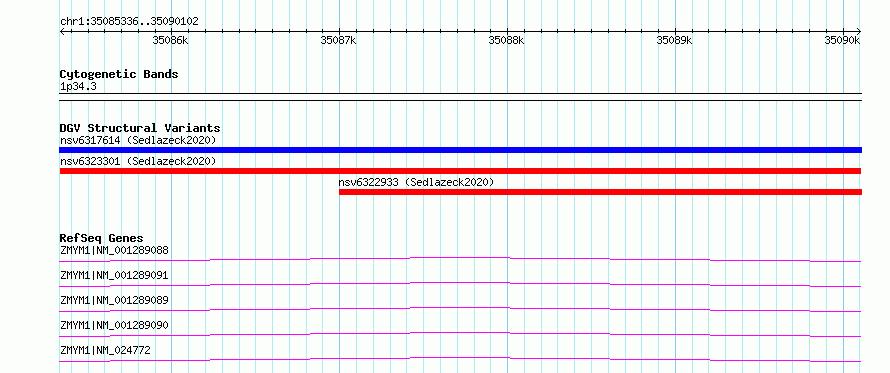Open nsv6322933 (Sedlazeck2020) label

click(x=417, y=182)
